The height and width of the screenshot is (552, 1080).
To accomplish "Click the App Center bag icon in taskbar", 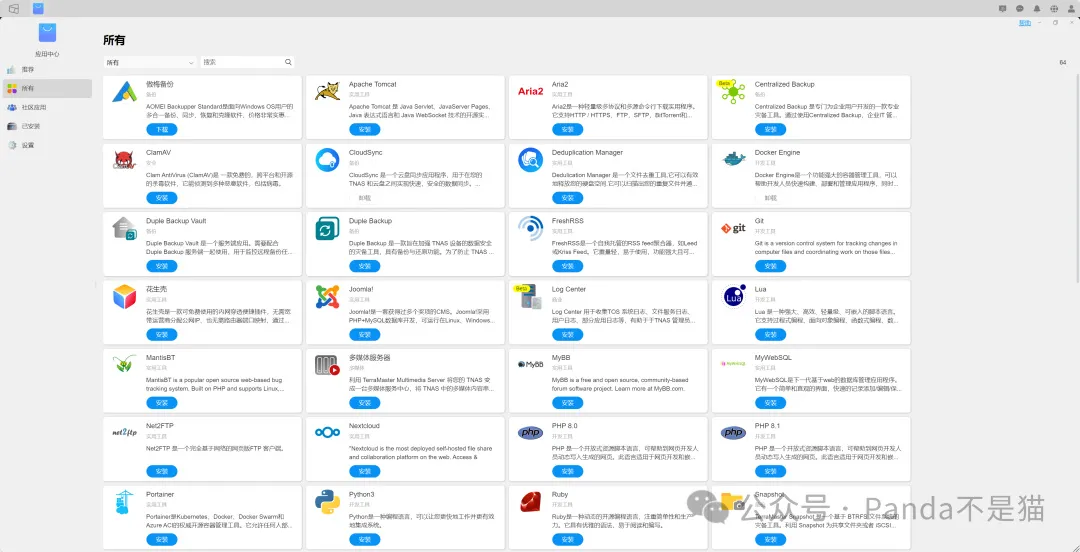I will click(38, 8).
